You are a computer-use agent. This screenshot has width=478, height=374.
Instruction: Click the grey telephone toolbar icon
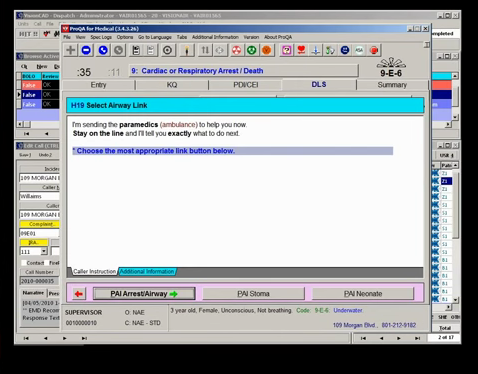pos(119,50)
